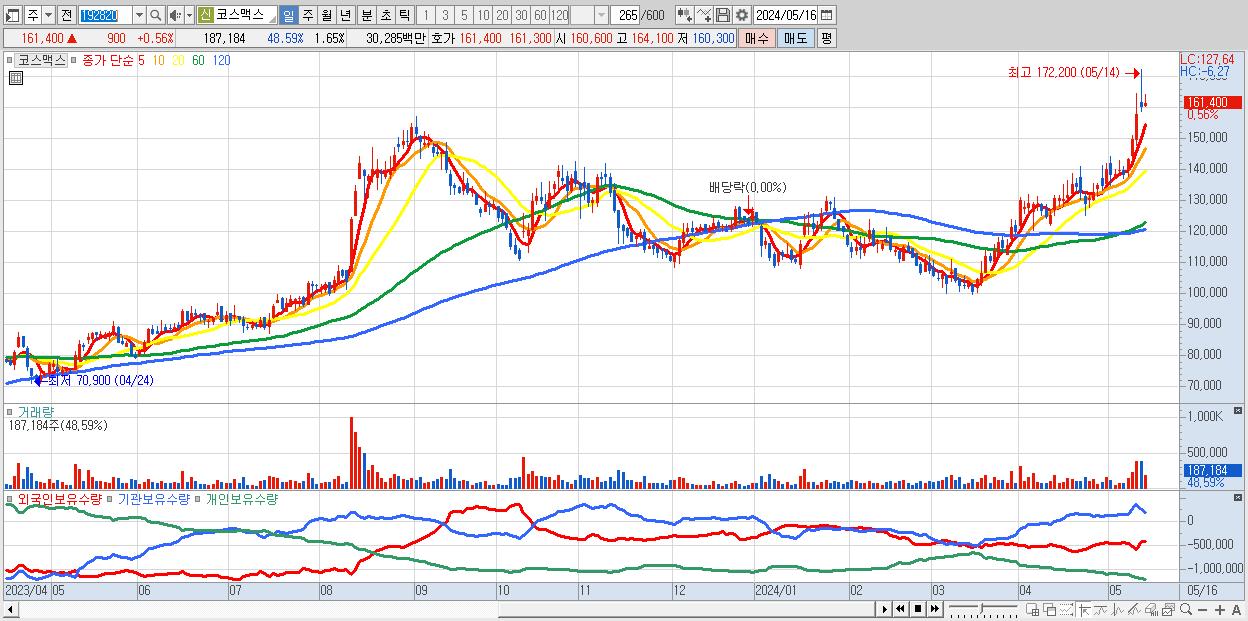Screen dimensions: 1248x621
Task: Click the red 5-day moving average label
Action: click(142, 60)
